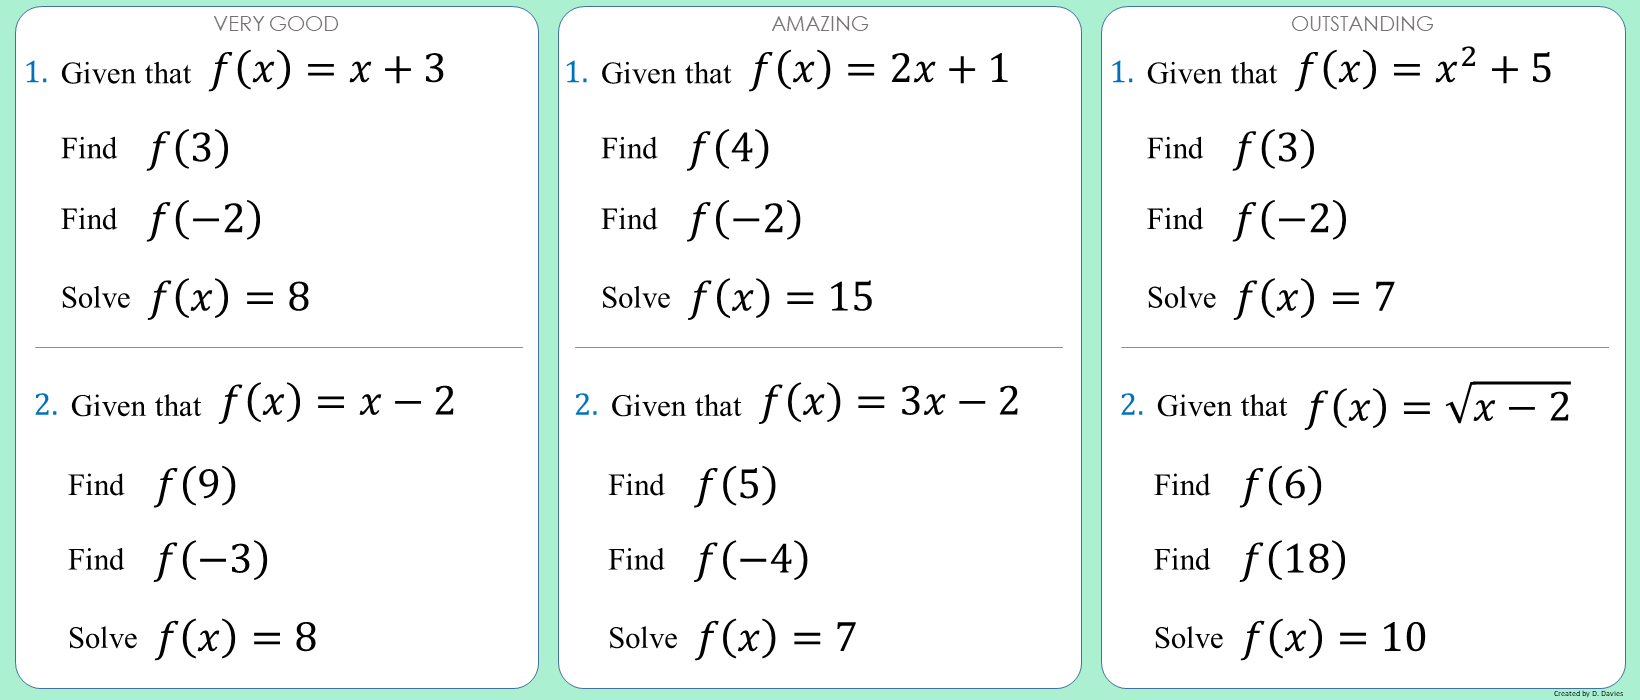Point to the Find f(9) question

pyautogui.click(x=152, y=486)
